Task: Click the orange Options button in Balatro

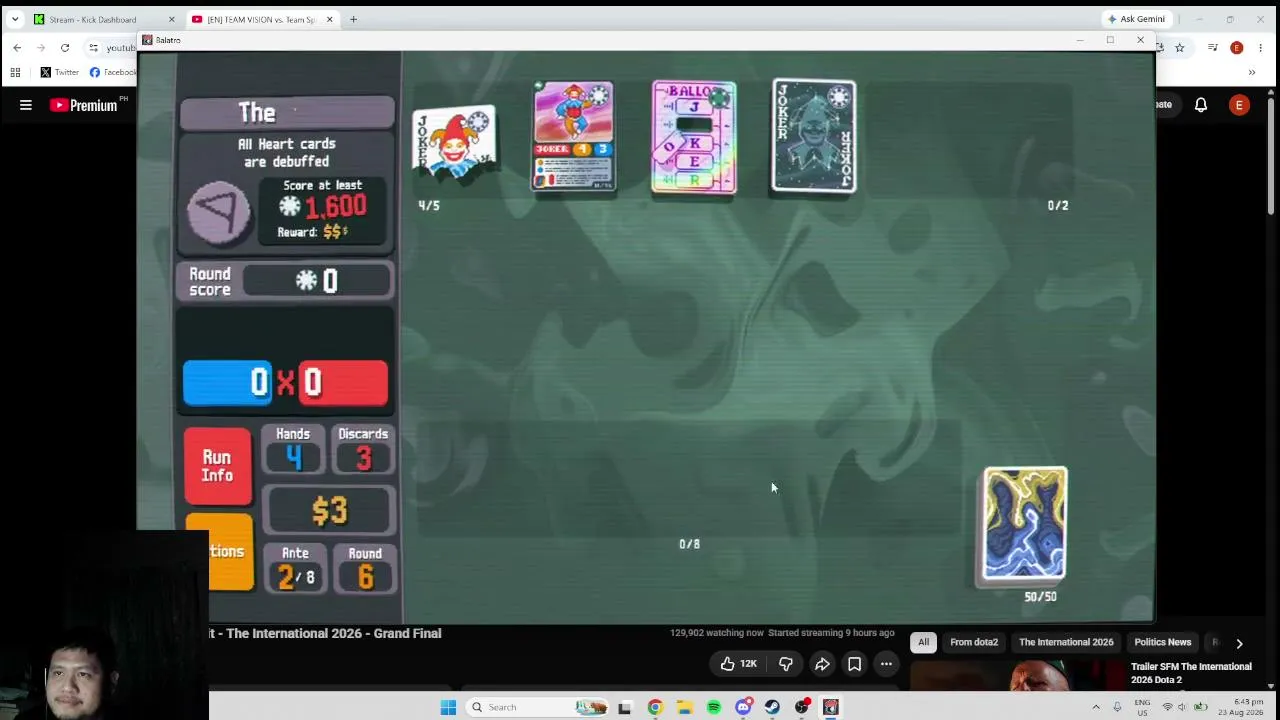Action: pos(230,552)
